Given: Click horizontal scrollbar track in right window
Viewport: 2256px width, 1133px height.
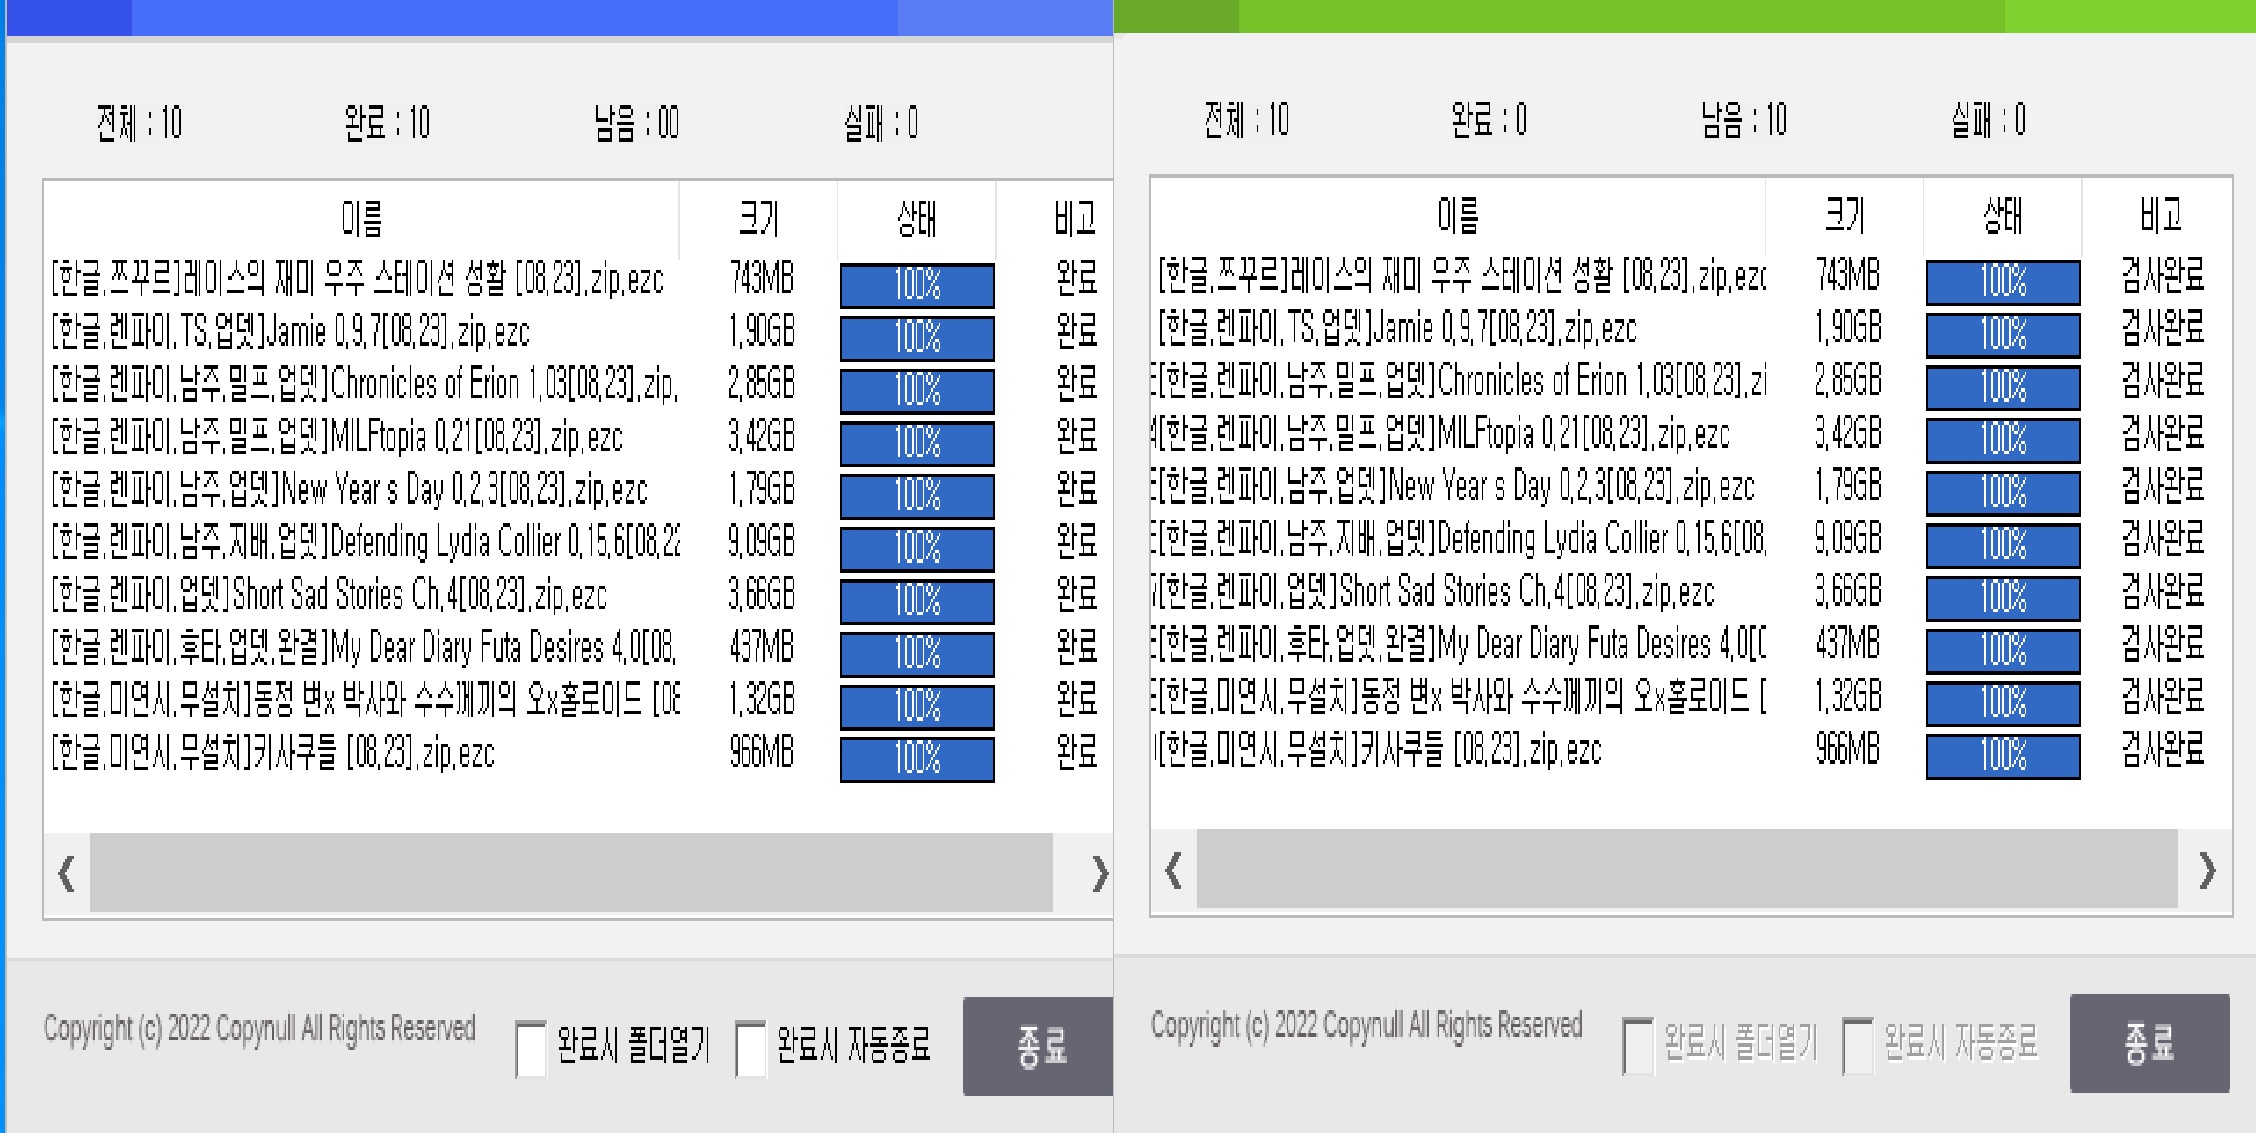Looking at the screenshot, I should pos(1686,870).
